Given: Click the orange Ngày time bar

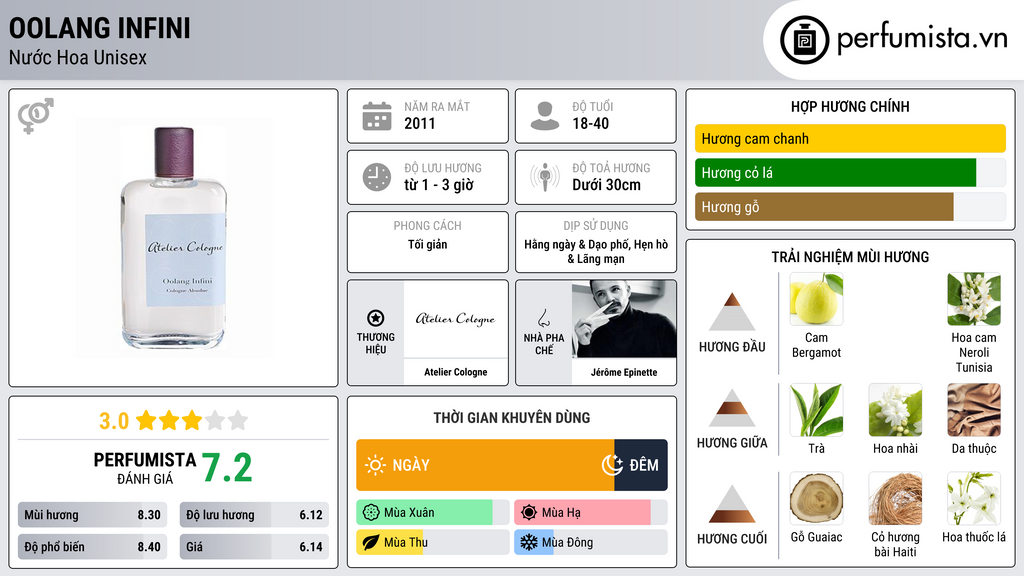Looking at the screenshot, I should 485,465.
